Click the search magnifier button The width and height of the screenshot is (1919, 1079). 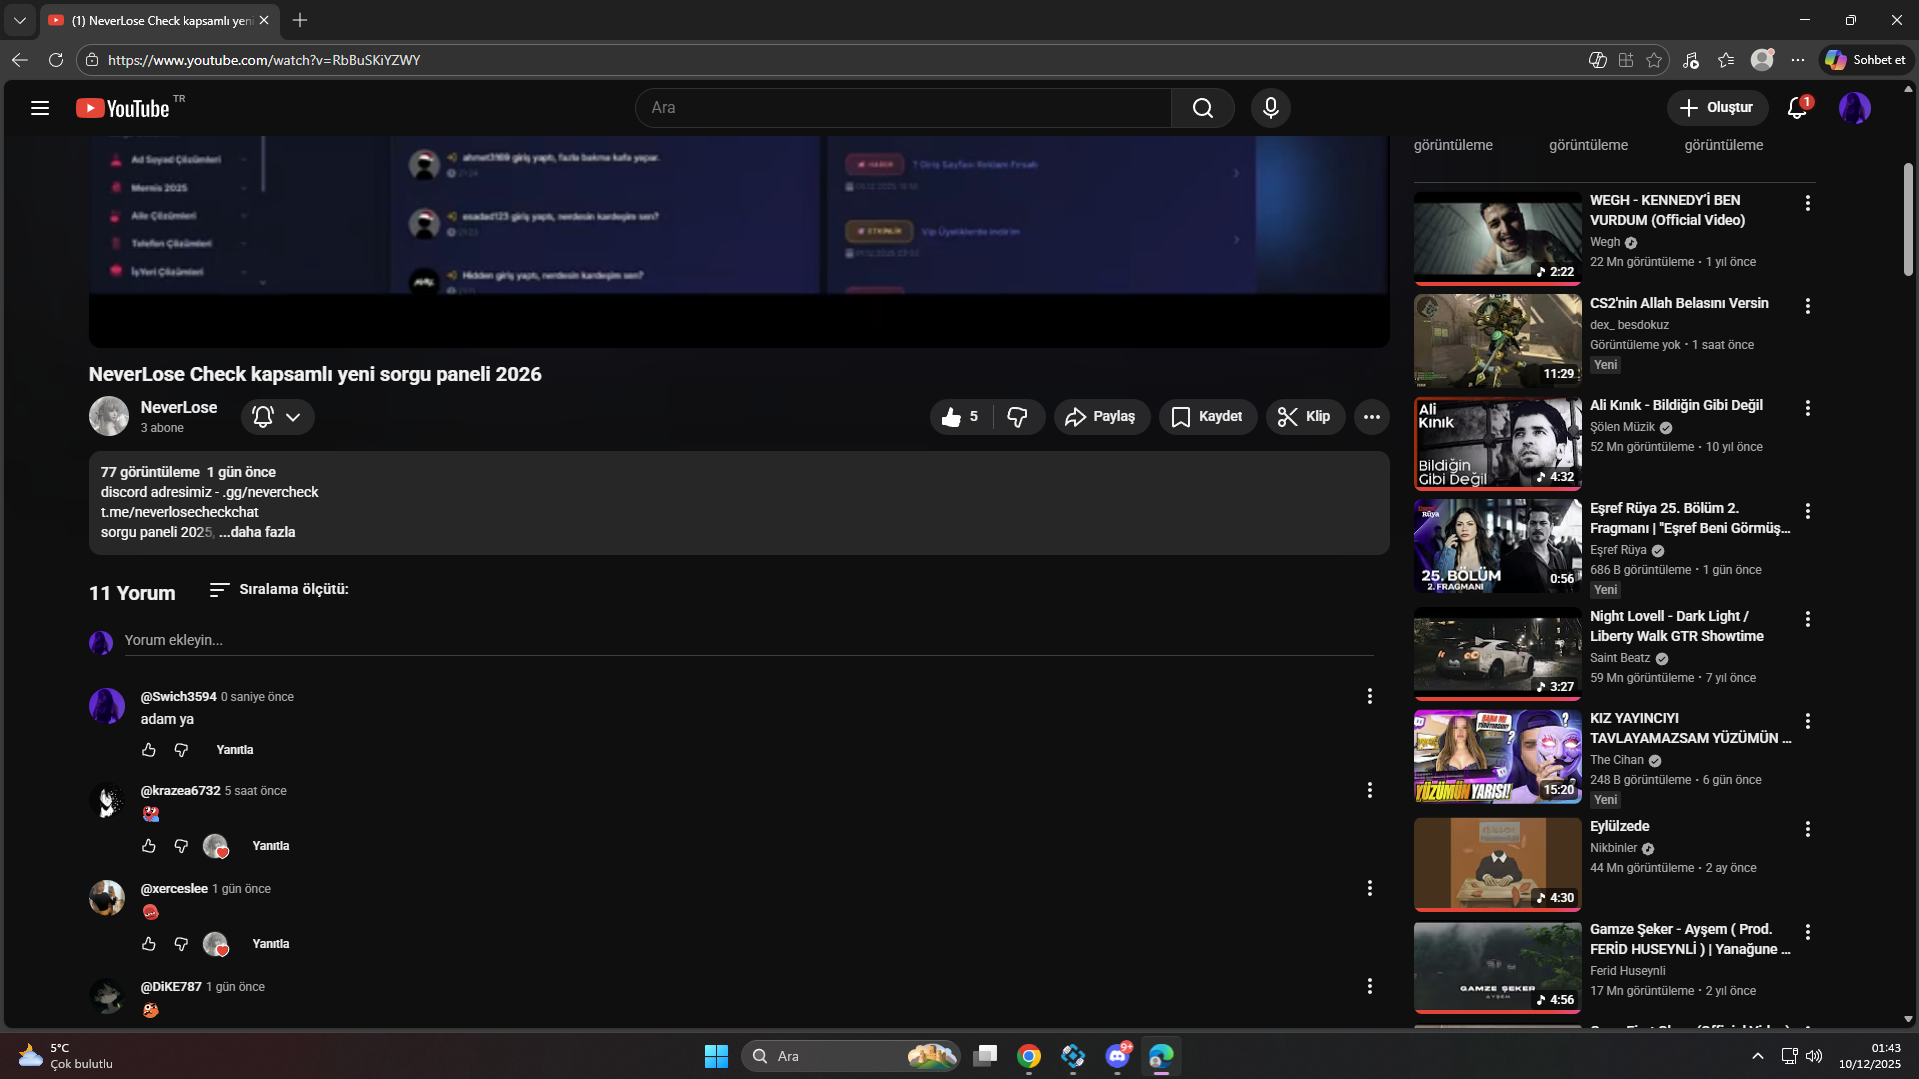coord(1203,108)
